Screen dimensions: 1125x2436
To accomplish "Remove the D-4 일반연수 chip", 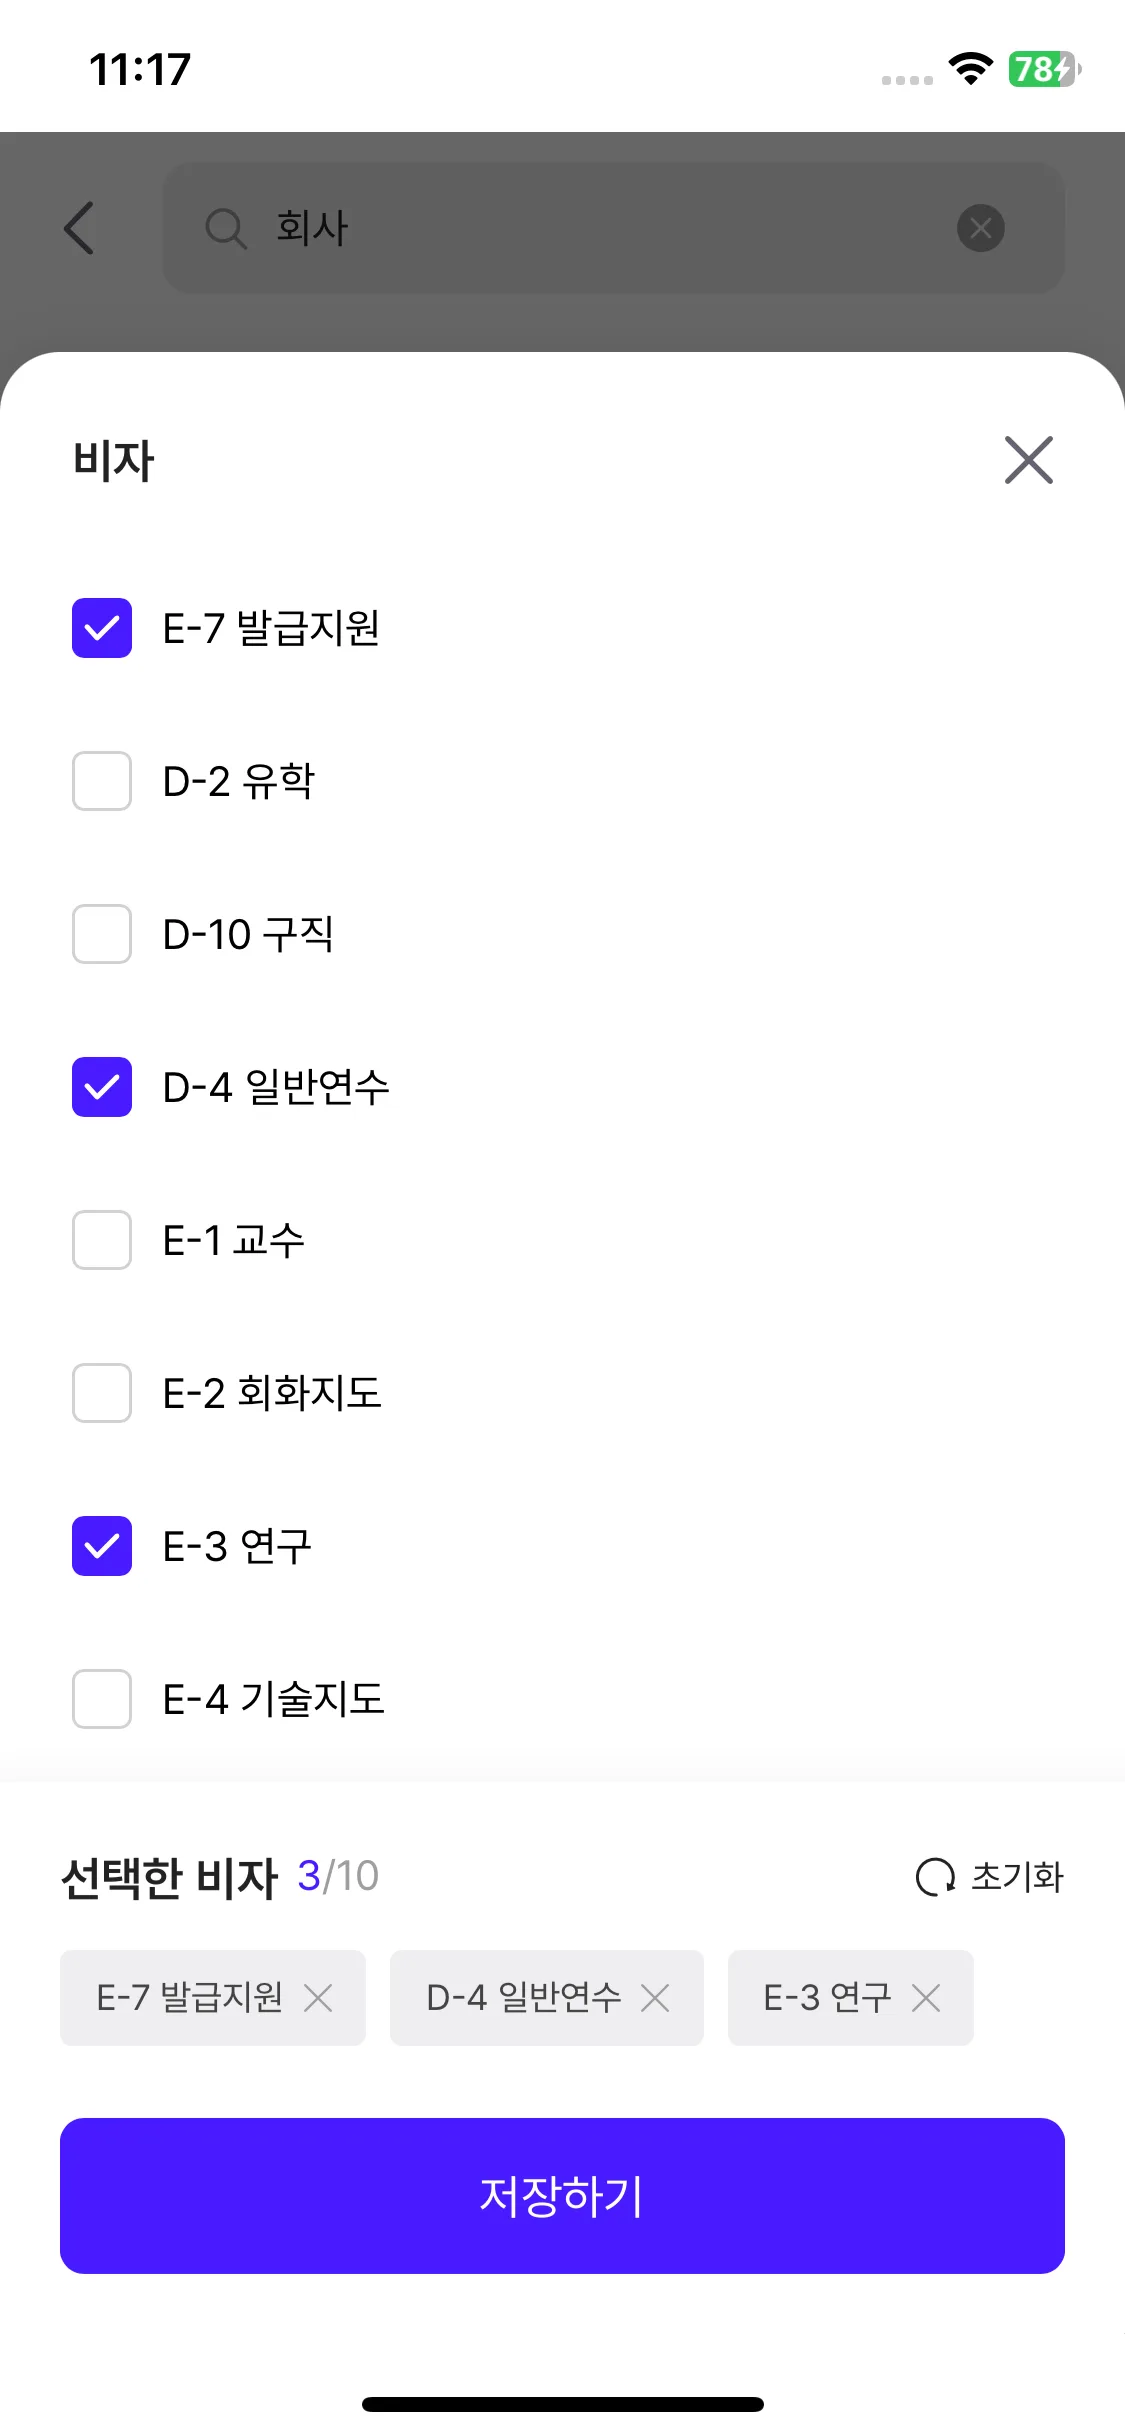I will pyautogui.click(x=655, y=1998).
